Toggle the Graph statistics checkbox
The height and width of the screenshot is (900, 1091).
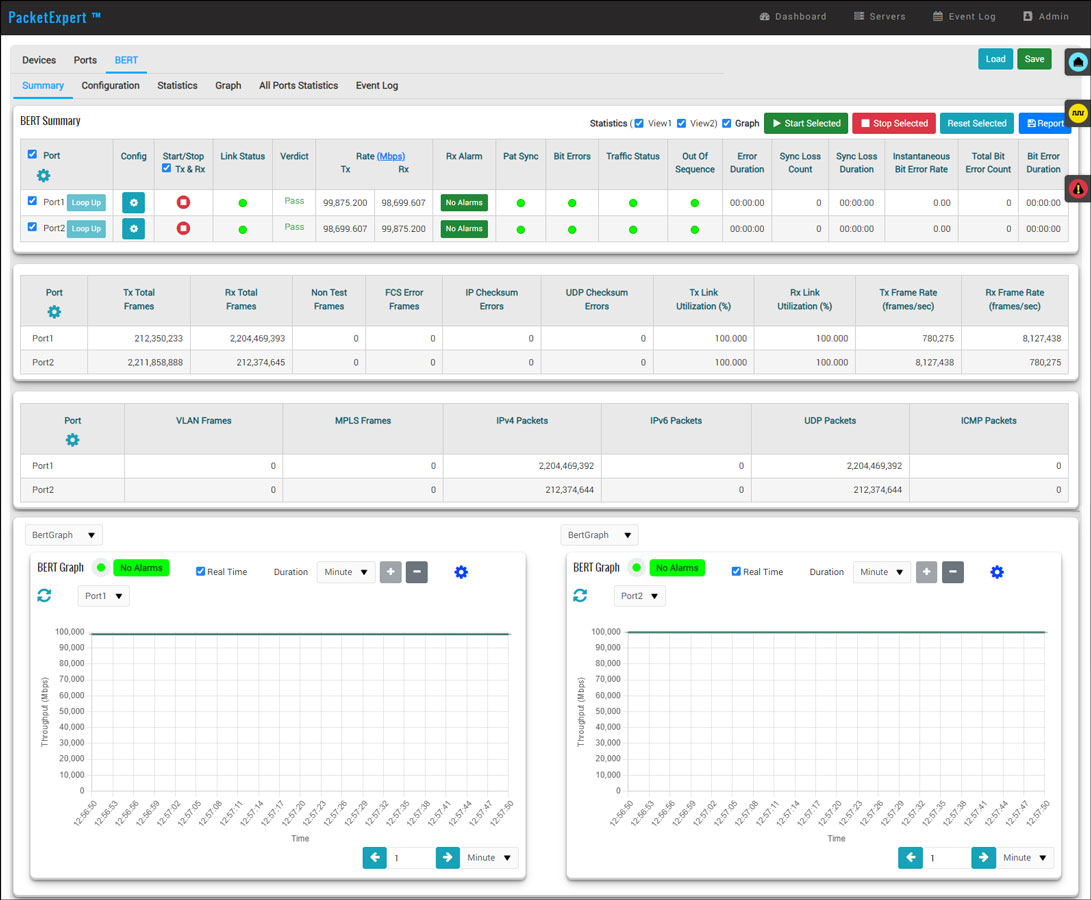(x=726, y=123)
